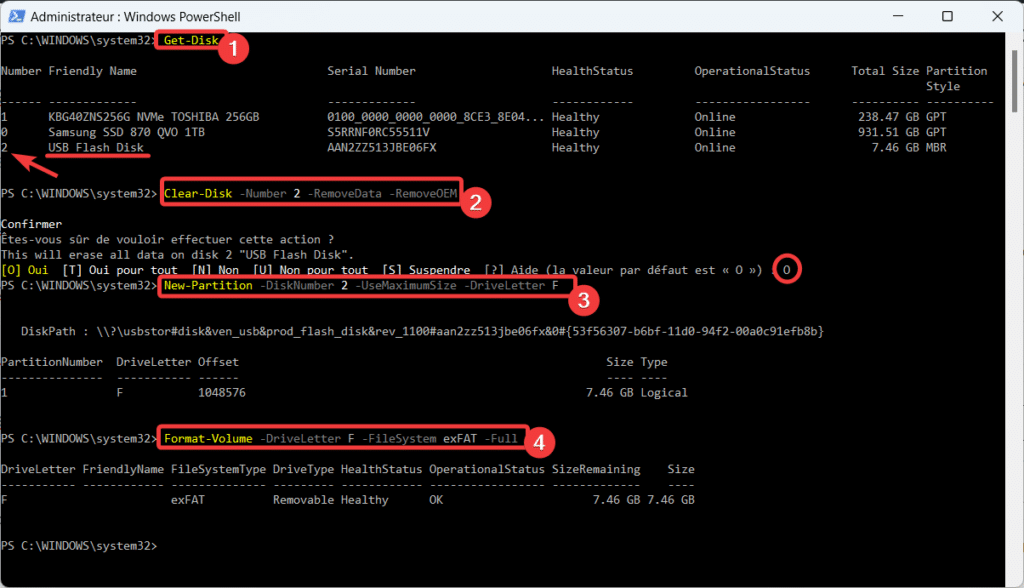Click the underlined USB Flash Disk entry
The image size is (1024, 588).
(97, 148)
